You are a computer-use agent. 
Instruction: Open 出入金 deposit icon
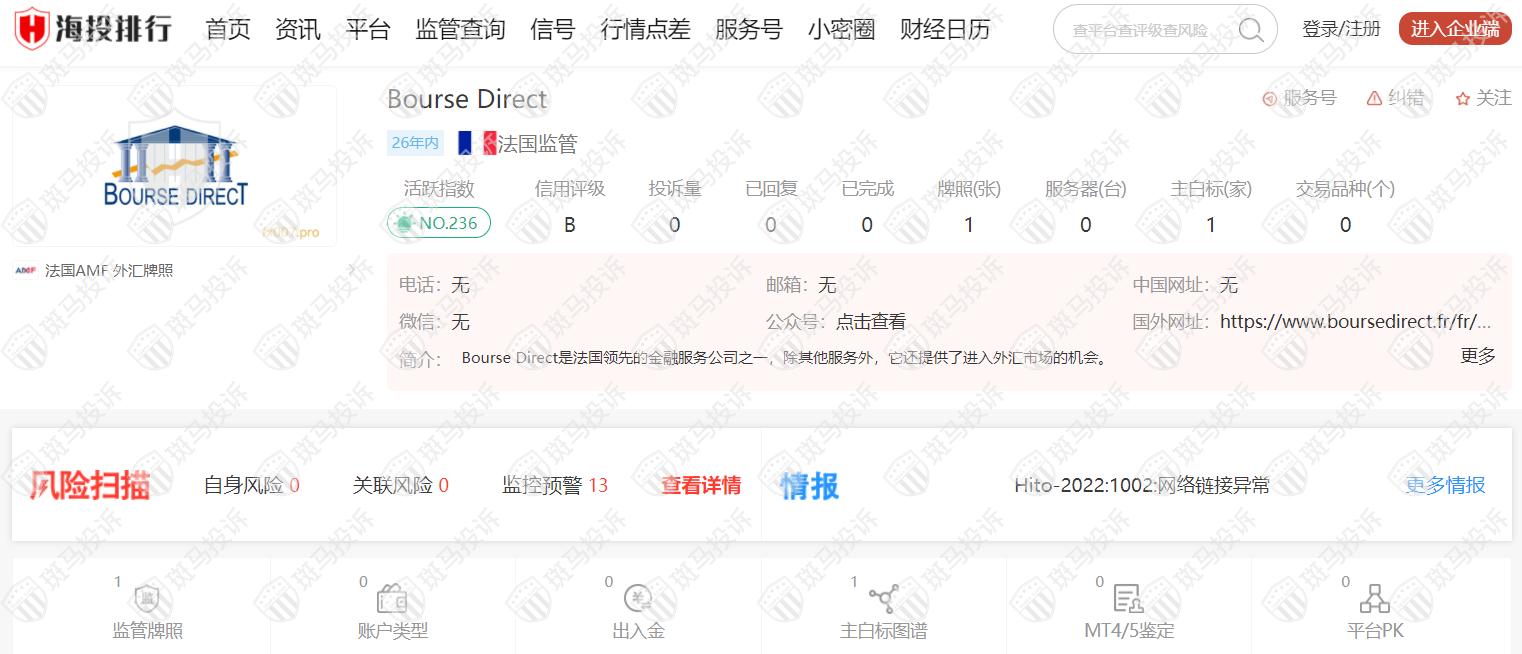coord(638,599)
